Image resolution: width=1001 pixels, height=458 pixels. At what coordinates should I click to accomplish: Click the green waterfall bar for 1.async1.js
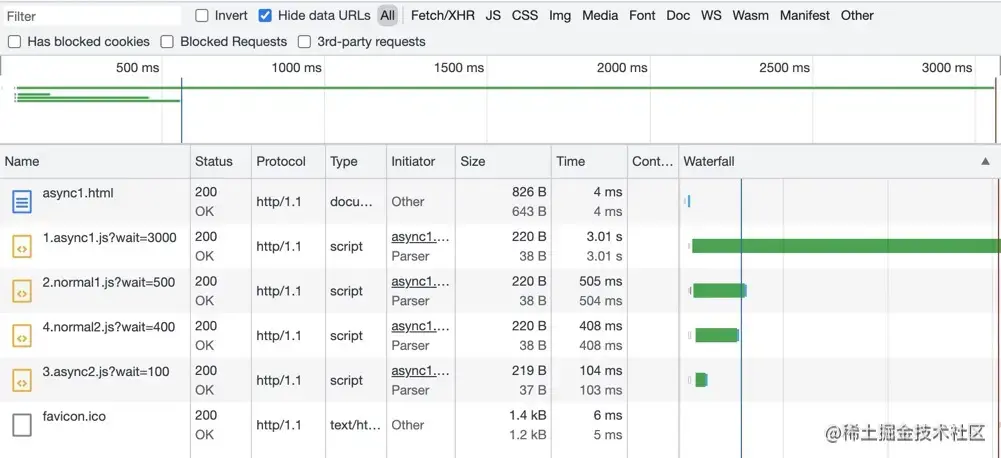tap(845, 246)
